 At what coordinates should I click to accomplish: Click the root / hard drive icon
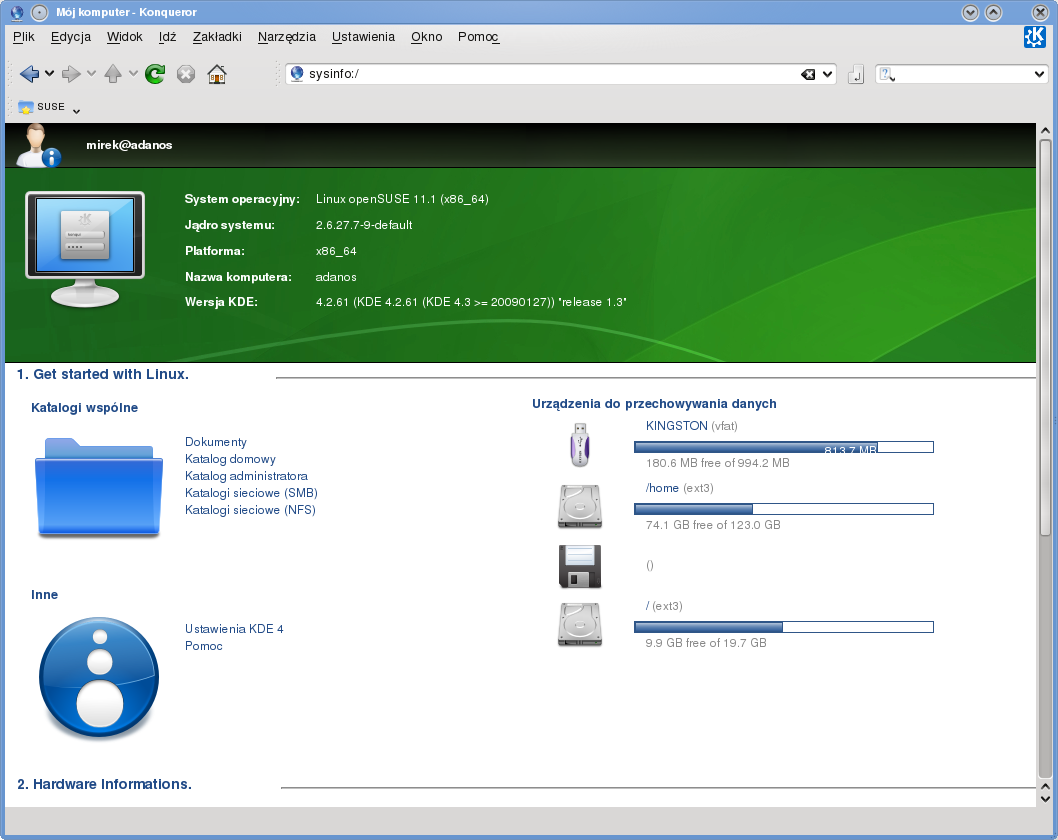(580, 625)
